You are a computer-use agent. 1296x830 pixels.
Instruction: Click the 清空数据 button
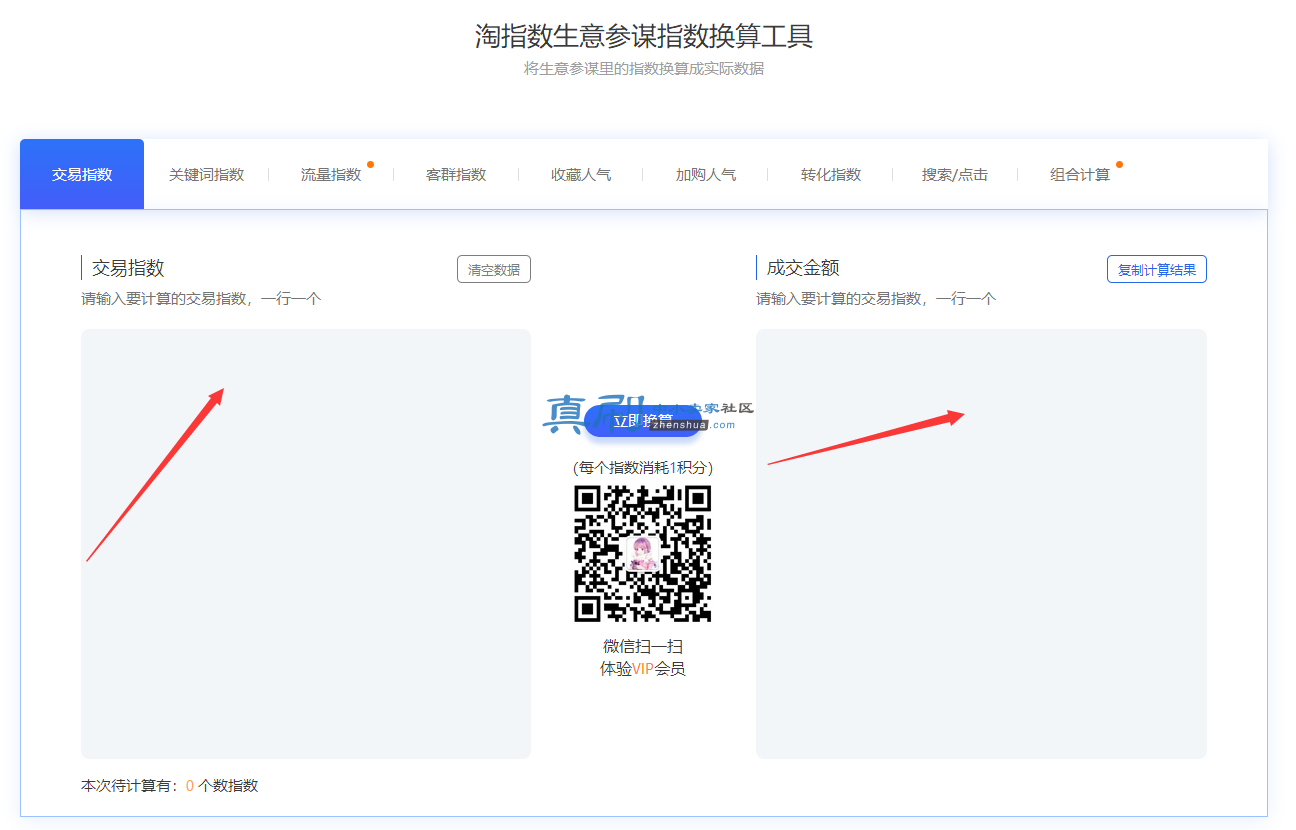click(494, 269)
